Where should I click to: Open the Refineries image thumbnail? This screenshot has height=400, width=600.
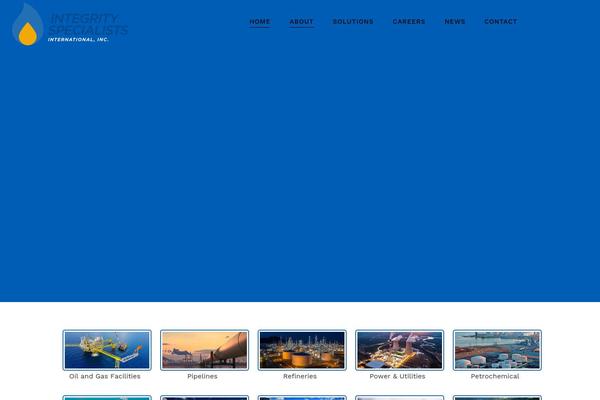[x=302, y=350]
